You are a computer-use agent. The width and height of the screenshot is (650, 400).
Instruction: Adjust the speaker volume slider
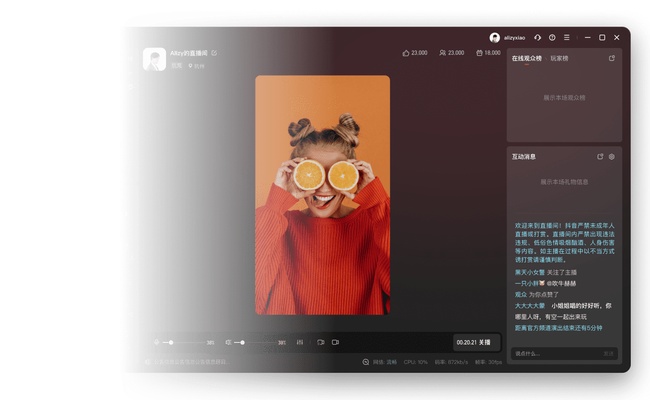click(255, 342)
